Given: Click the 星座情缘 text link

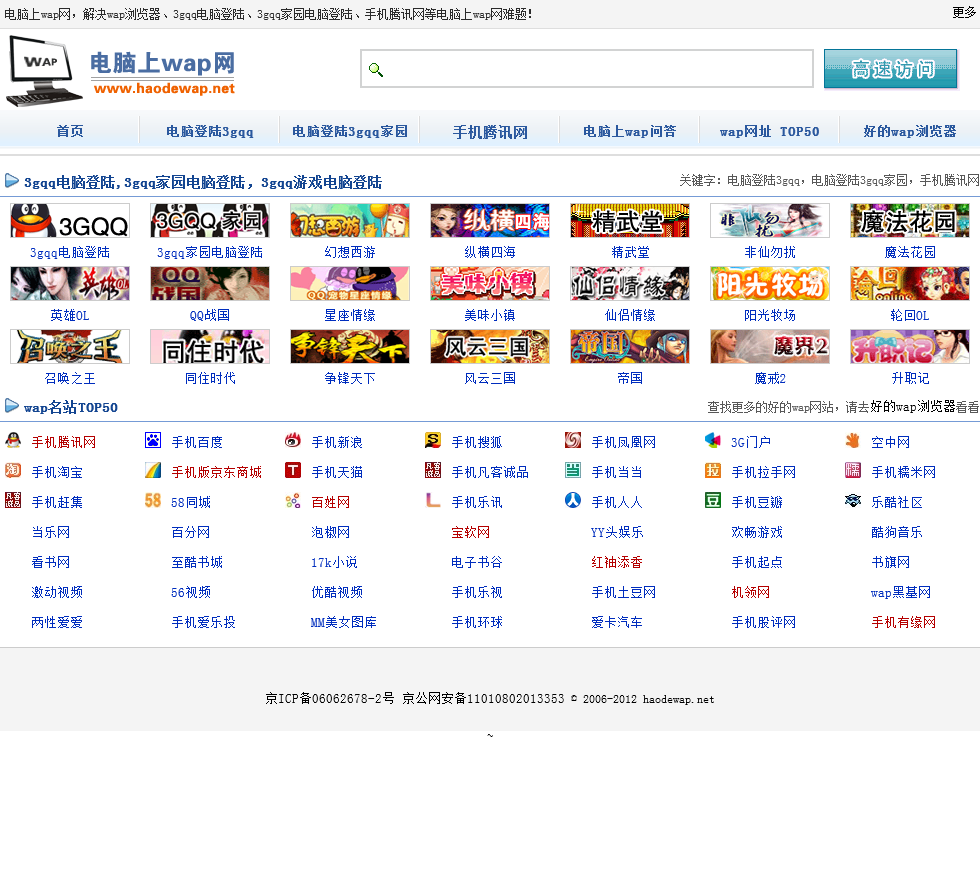Looking at the screenshot, I should tap(350, 316).
